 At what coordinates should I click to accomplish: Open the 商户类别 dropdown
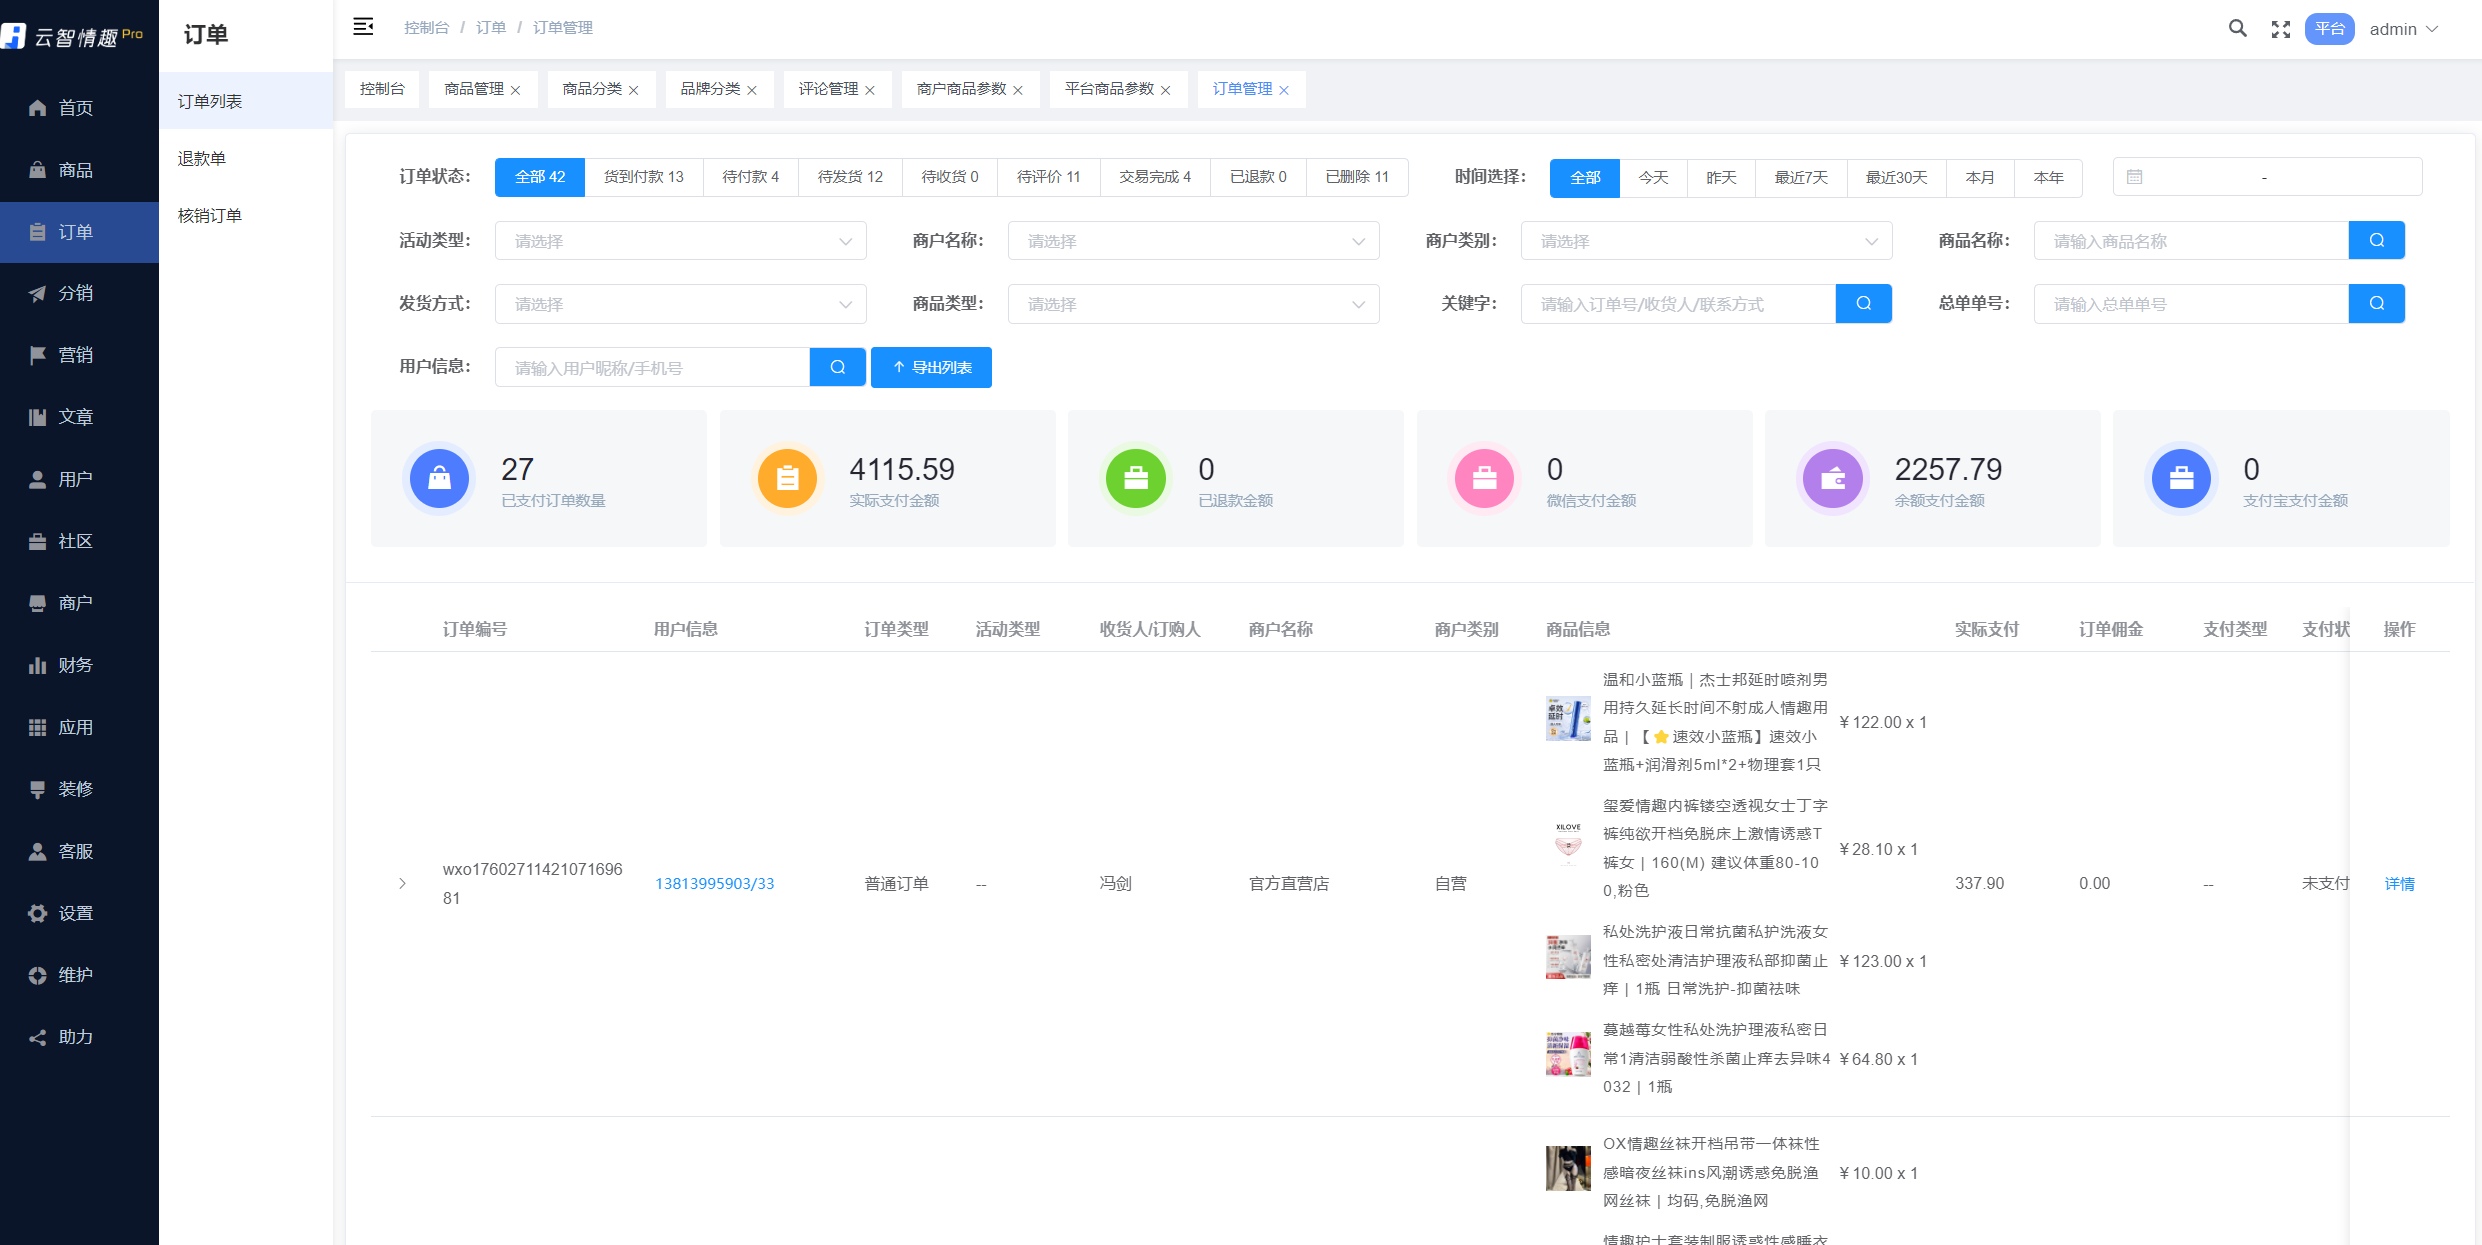[1706, 241]
